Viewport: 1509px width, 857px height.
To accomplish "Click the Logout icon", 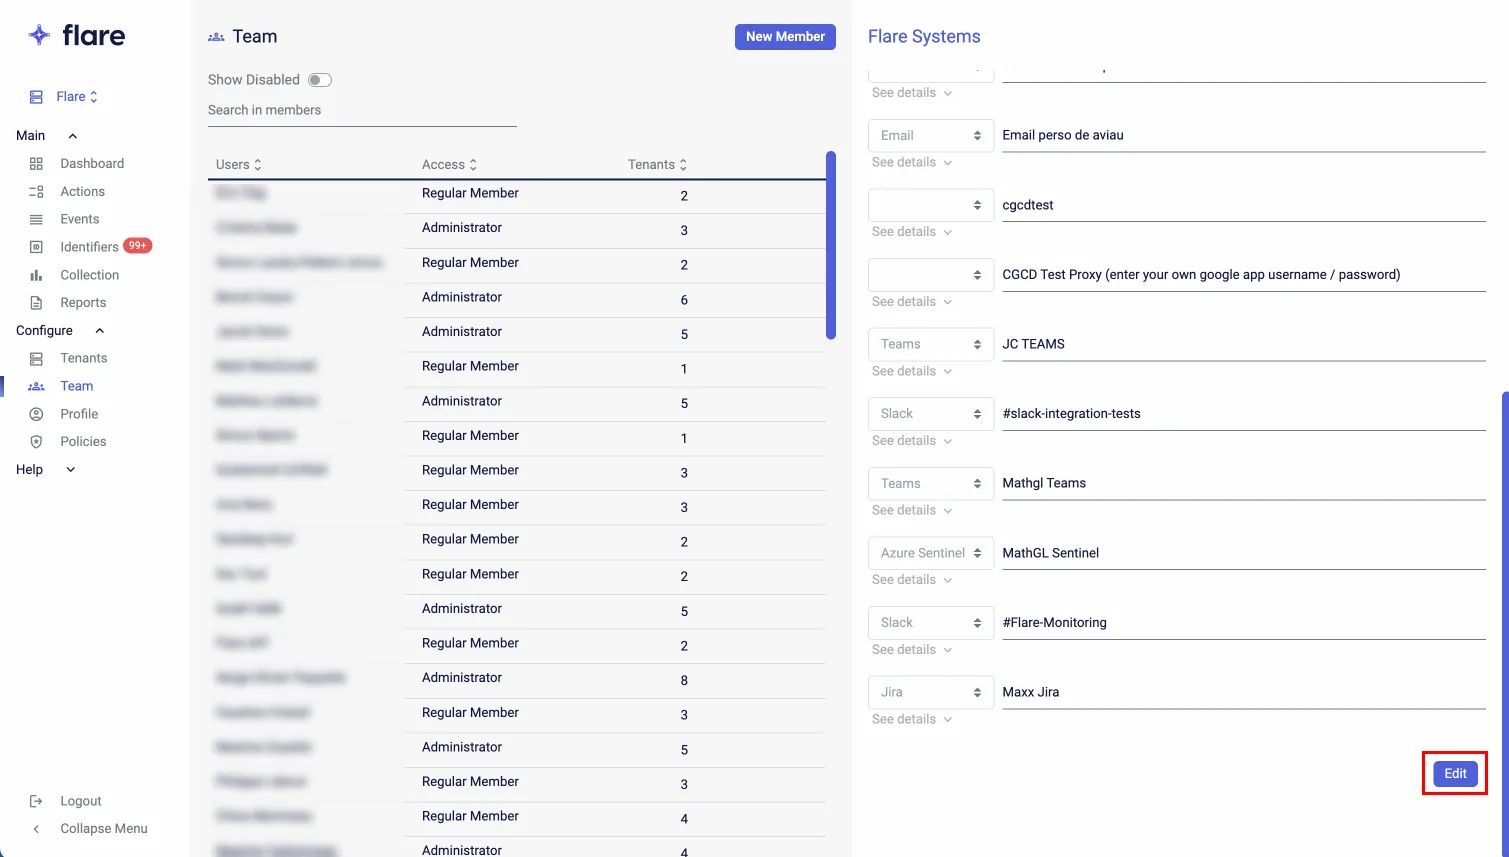I will point(36,801).
